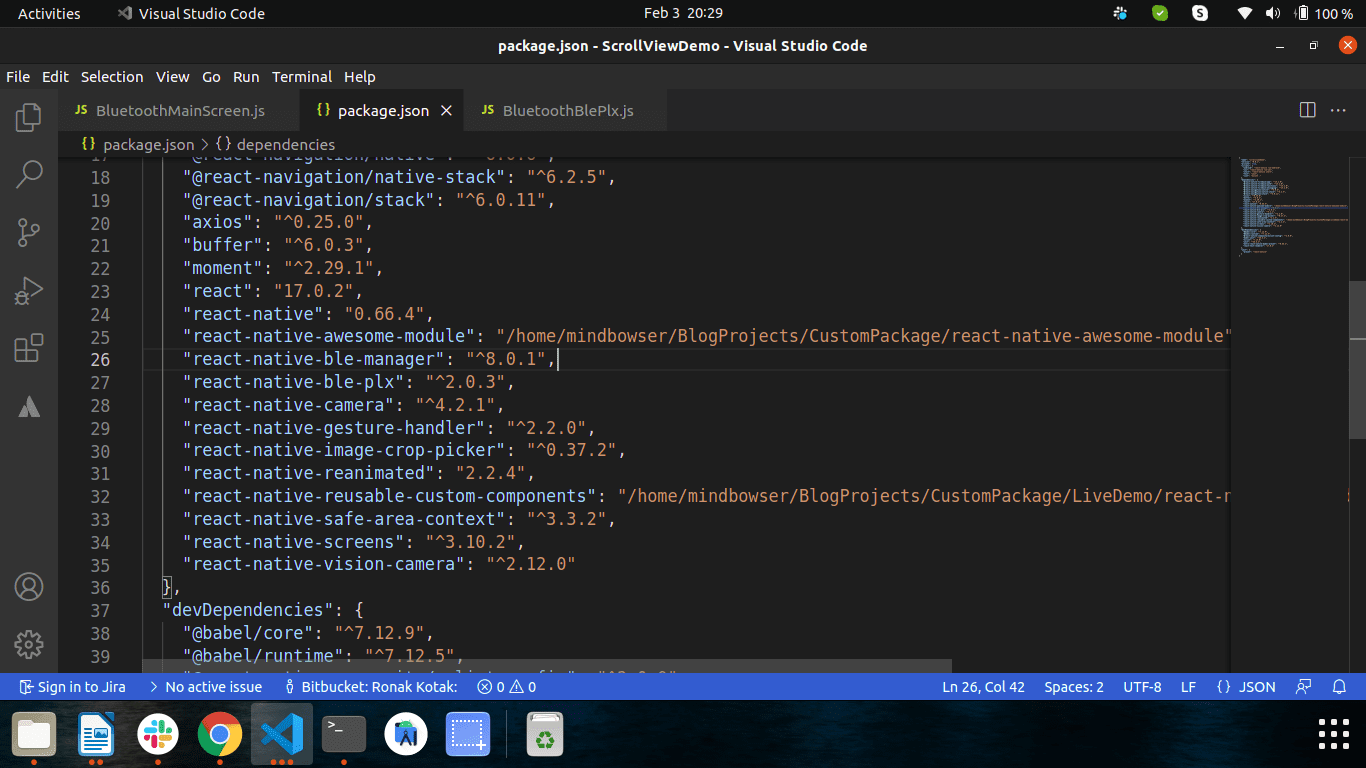
Task: Open the editor More Actions ellipsis
Action: pyautogui.click(x=1338, y=110)
